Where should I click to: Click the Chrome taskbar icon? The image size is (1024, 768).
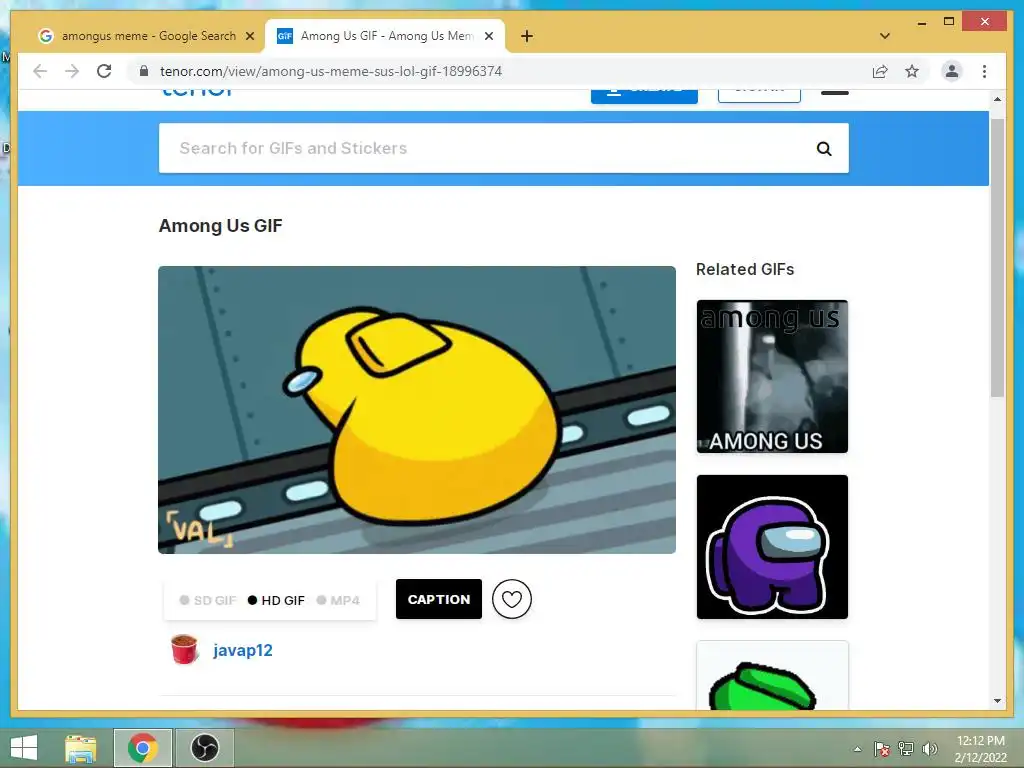click(142, 748)
